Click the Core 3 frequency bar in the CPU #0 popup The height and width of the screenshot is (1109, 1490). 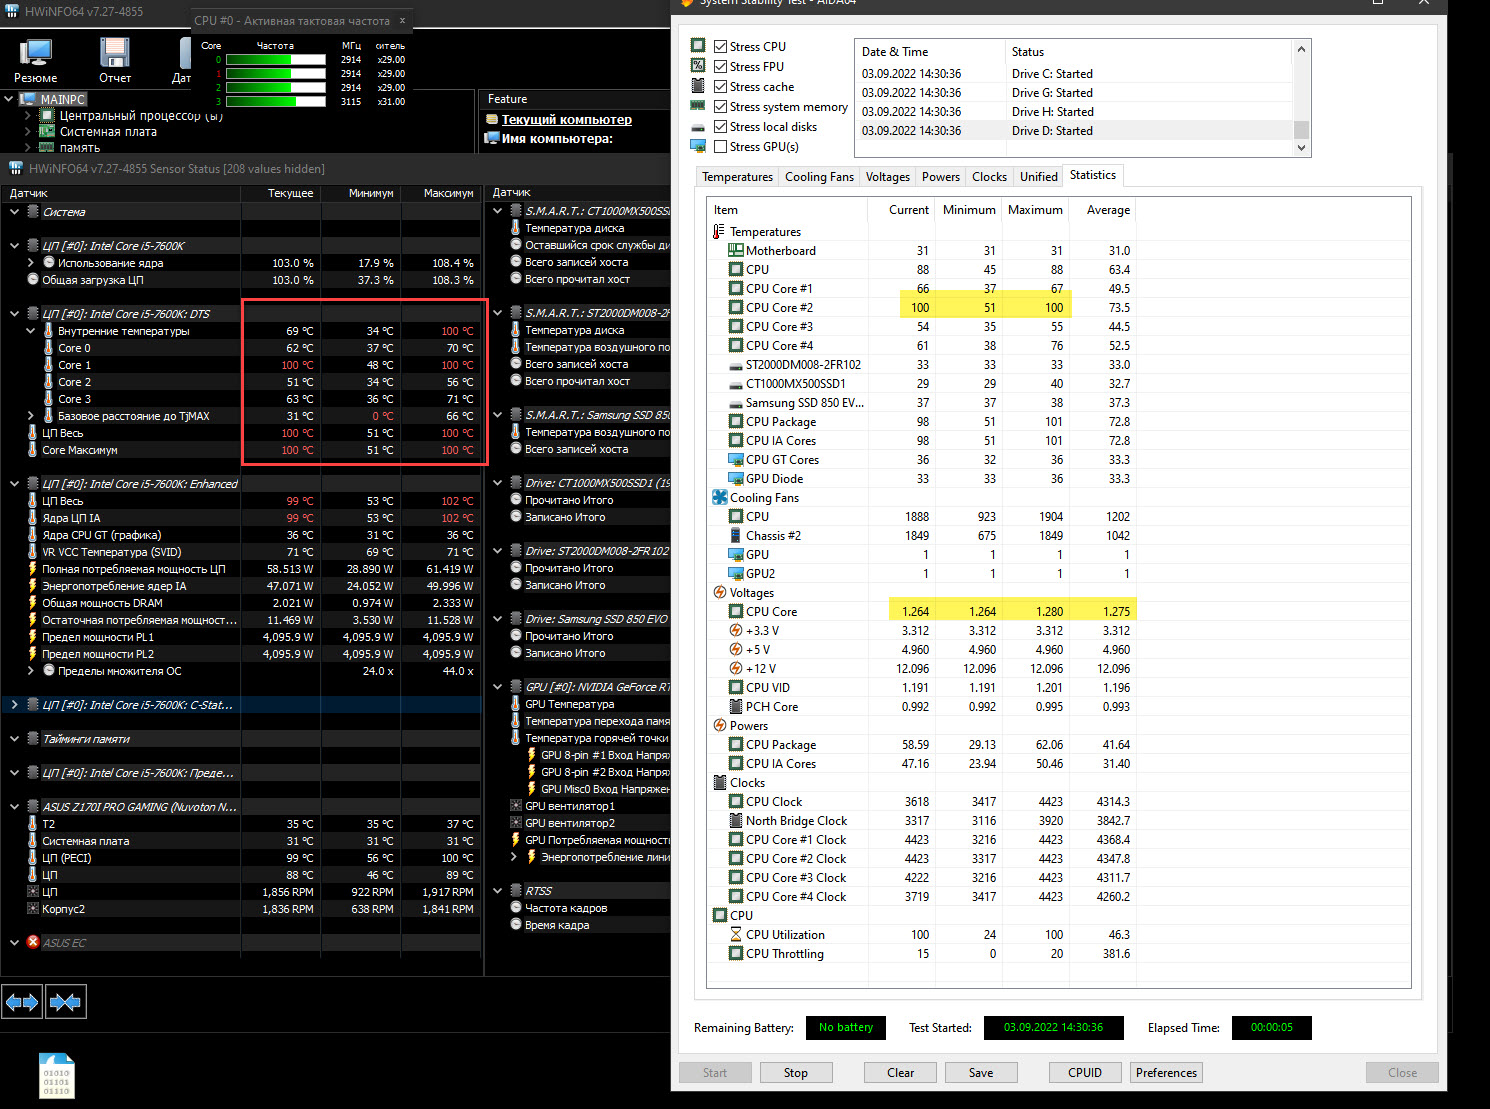pyautogui.click(x=276, y=102)
